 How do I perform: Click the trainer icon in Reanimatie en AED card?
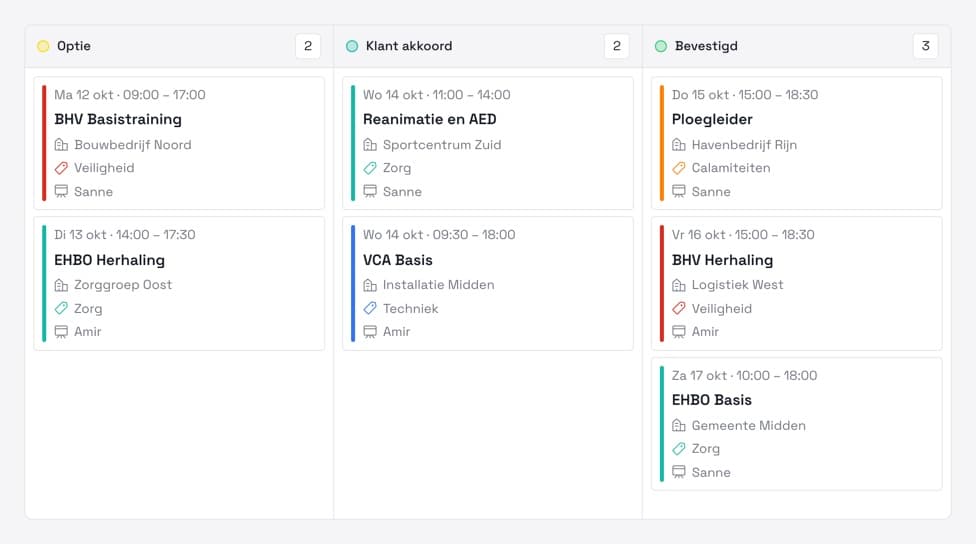coord(370,192)
